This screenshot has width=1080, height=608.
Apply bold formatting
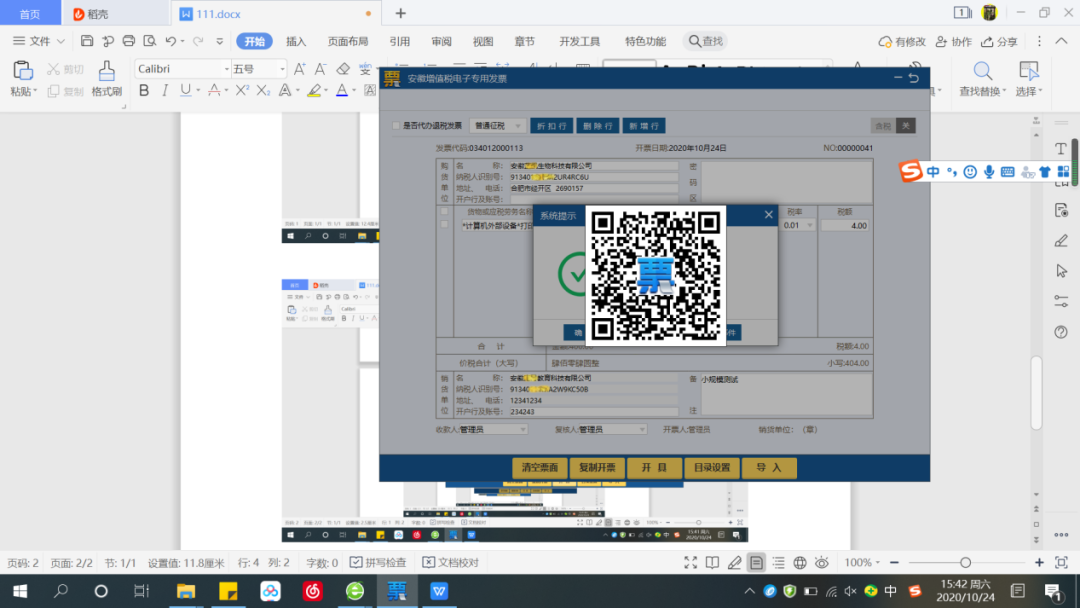point(144,90)
